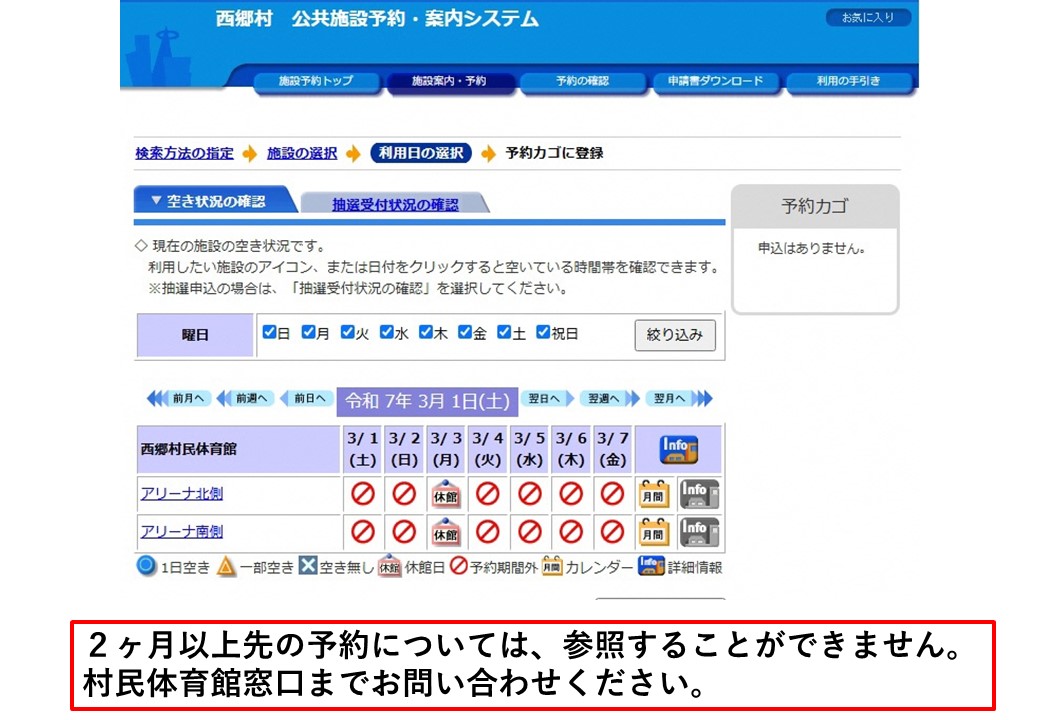Switch to 空き状況の確認 tab
Image resolution: width=1040 pixels, height=720 pixels.
[215, 201]
